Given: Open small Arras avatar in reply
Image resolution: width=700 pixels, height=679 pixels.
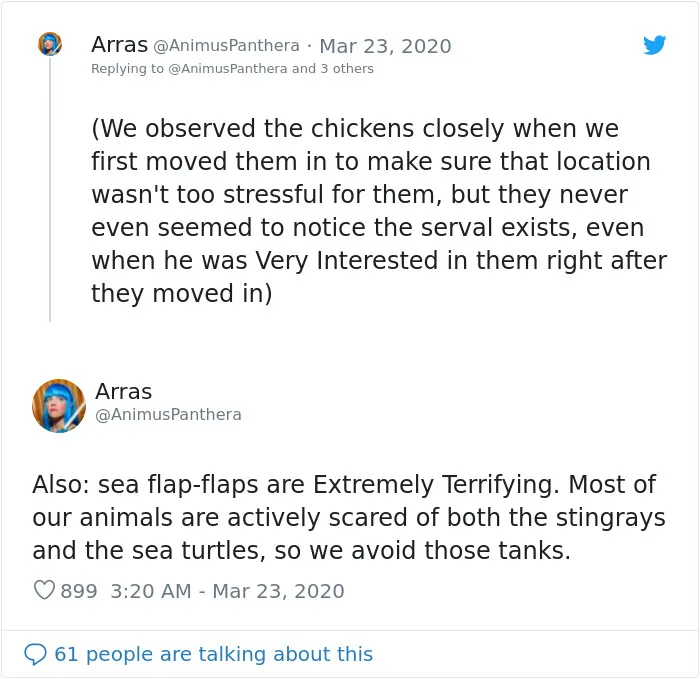Looking at the screenshot, I should pos(50,44).
